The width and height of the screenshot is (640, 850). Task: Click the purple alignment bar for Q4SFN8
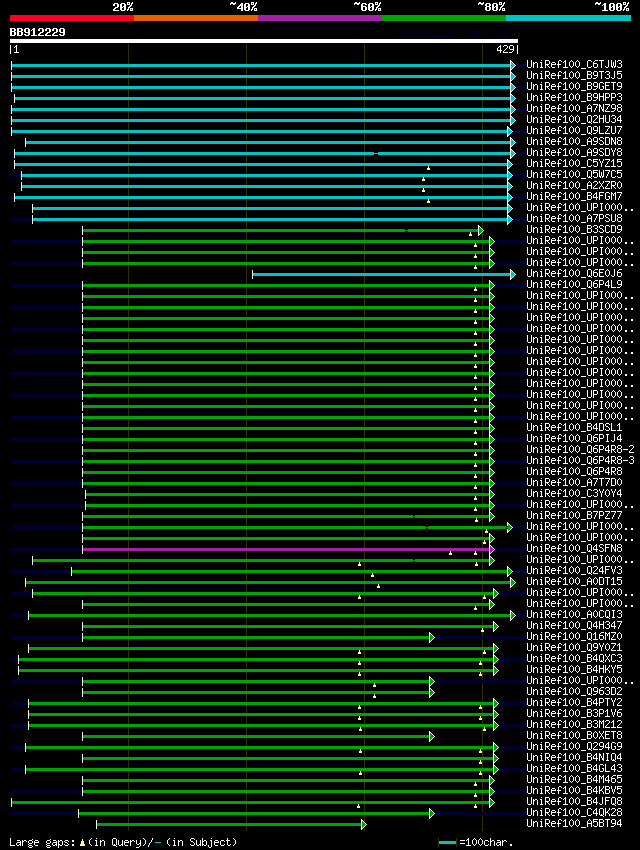coord(288,550)
